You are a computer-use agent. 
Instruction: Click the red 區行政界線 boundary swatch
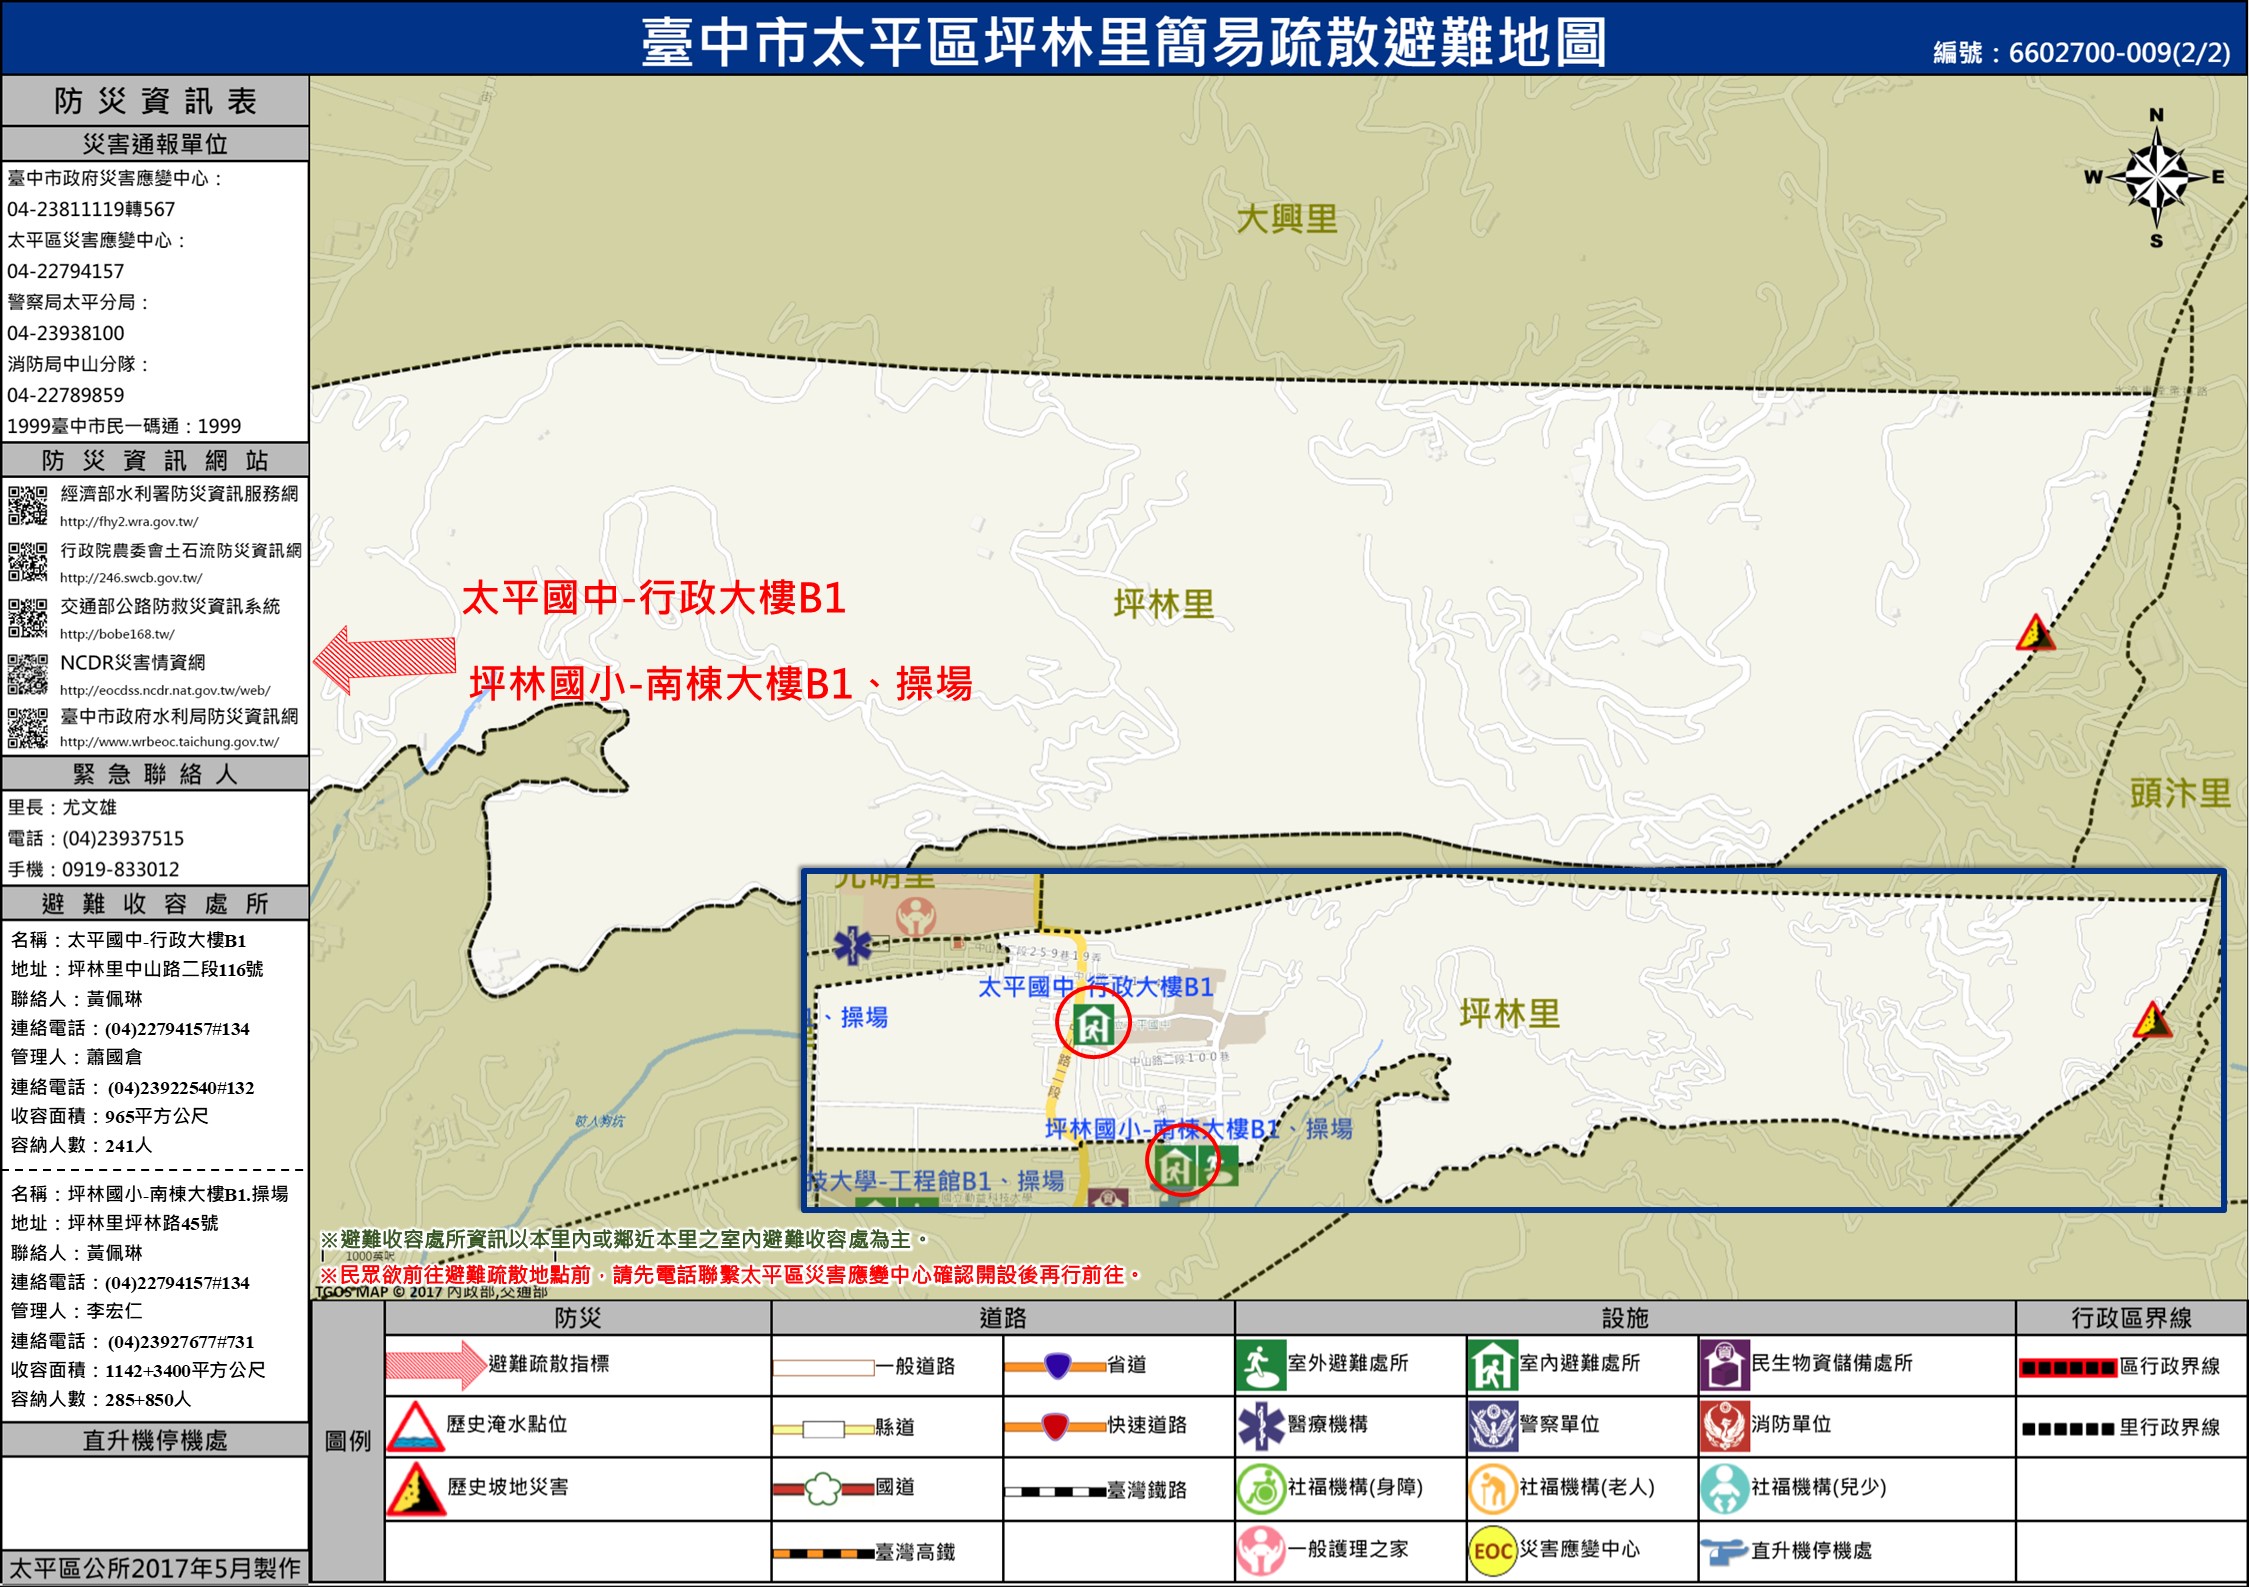coord(2067,1367)
